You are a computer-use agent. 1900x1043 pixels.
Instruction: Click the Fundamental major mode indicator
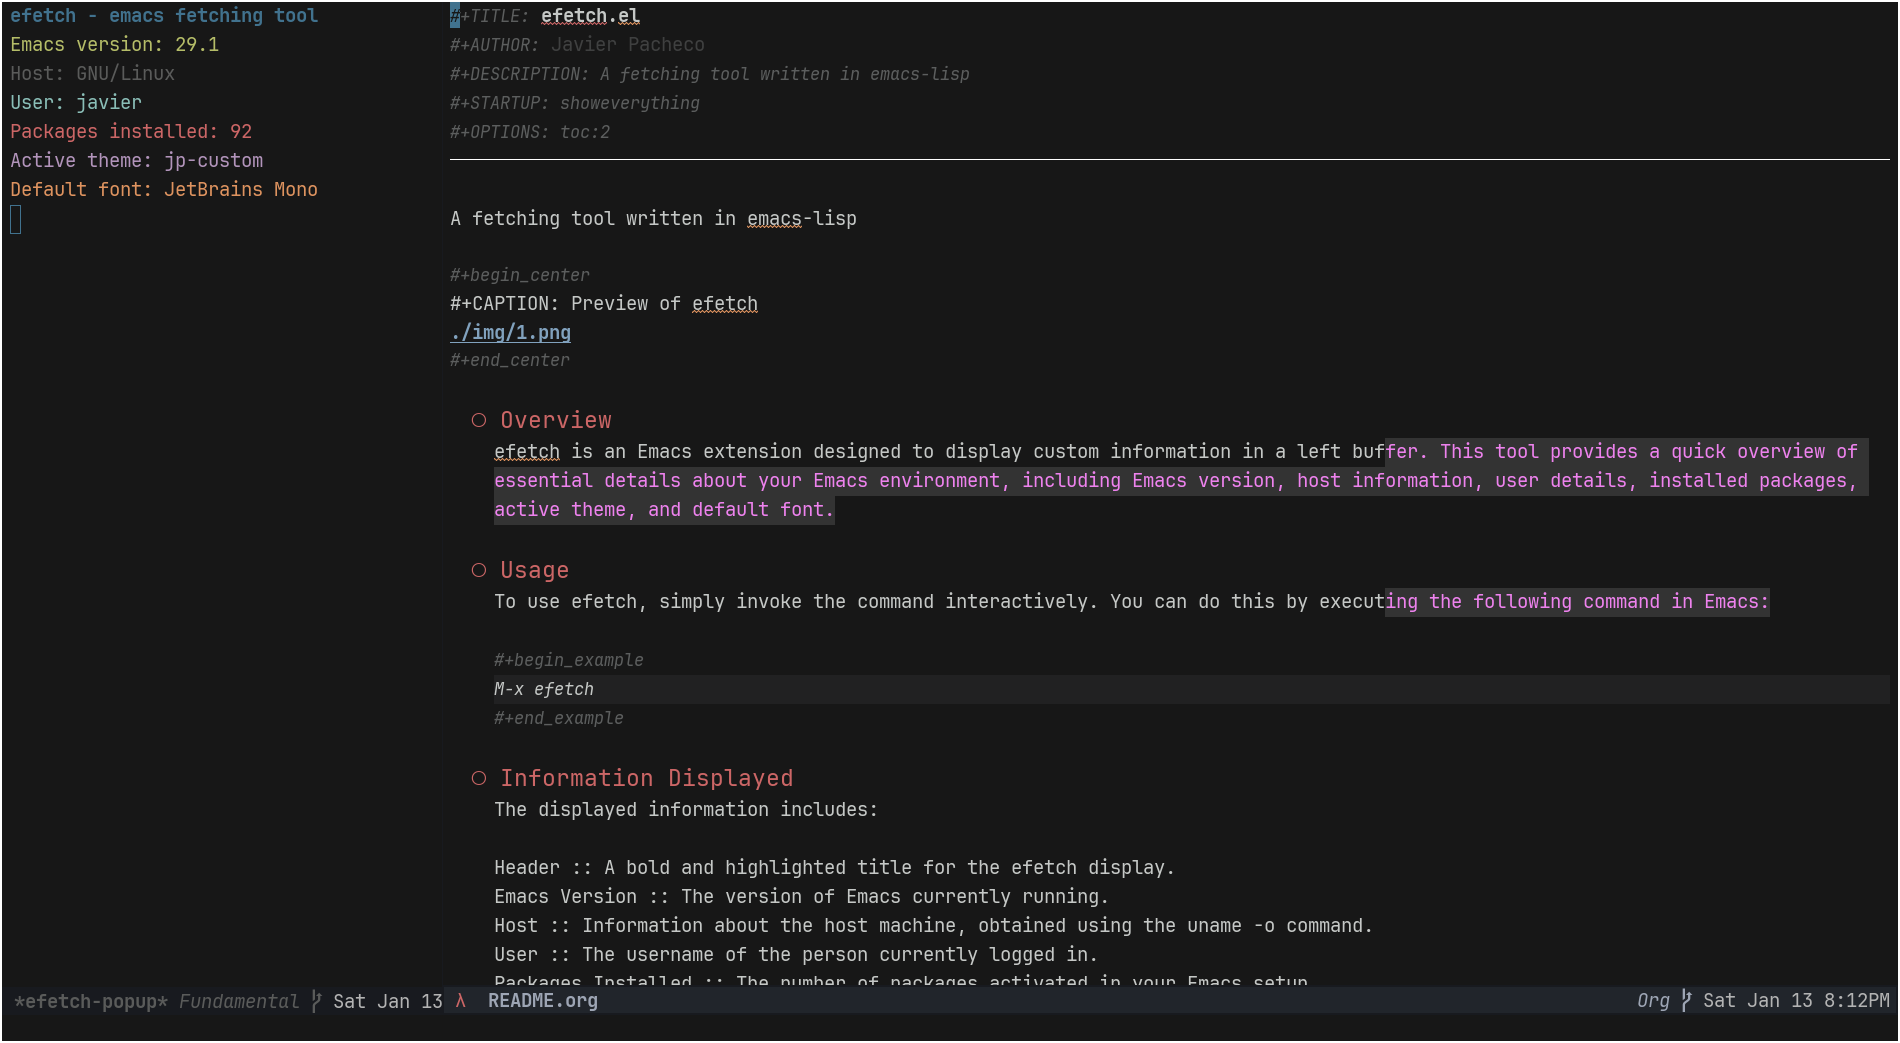pos(238,1001)
